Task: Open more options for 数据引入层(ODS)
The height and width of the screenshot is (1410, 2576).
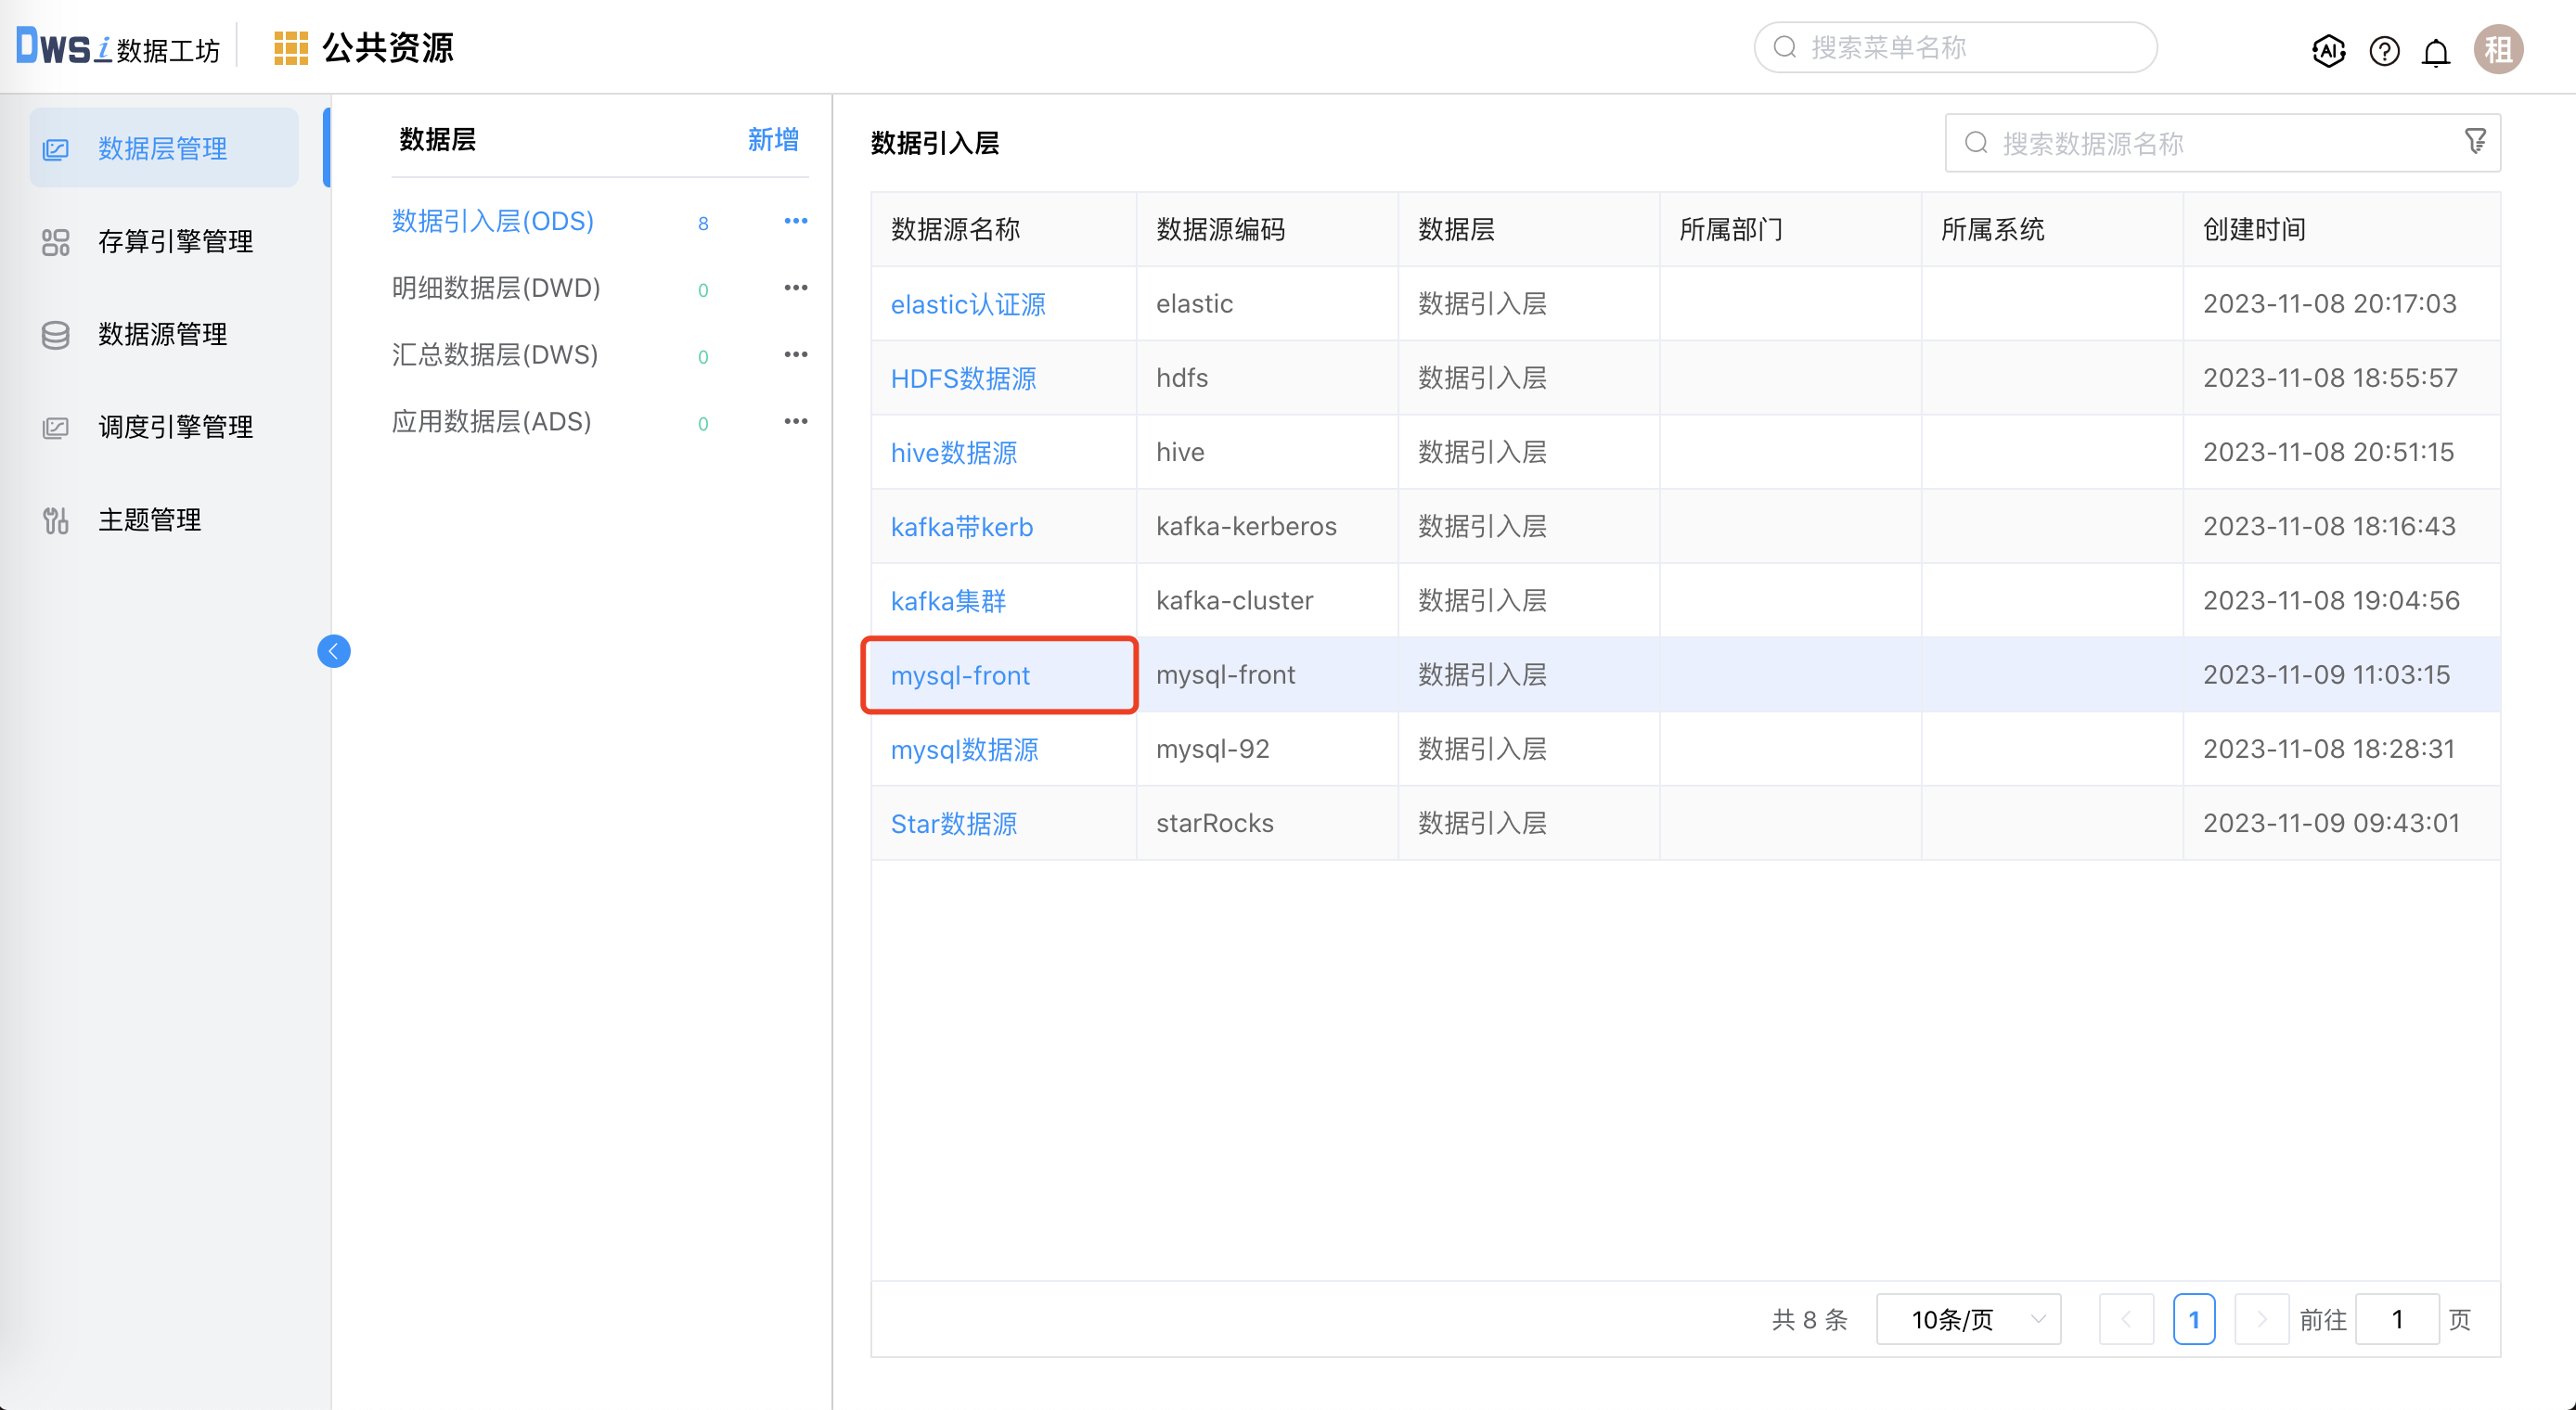Action: (796, 221)
